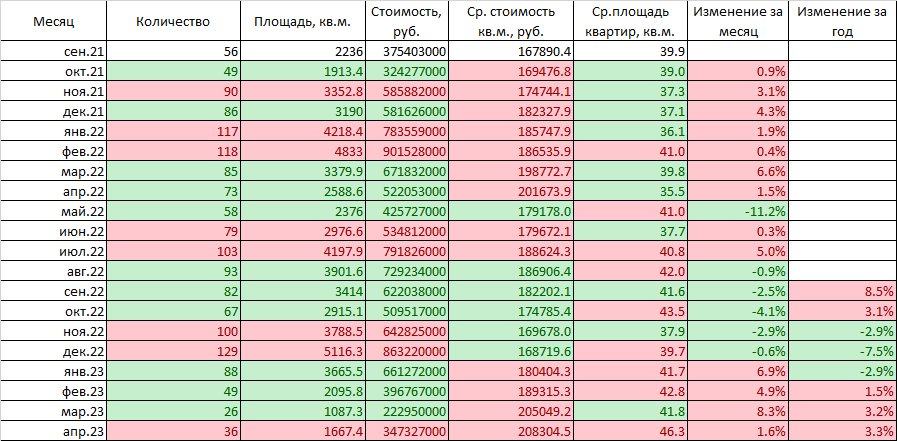Image resolution: width=897 pixels, height=441 pixels.
Task: Select the month cell 'мар.23'
Action: tap(54, 412)
